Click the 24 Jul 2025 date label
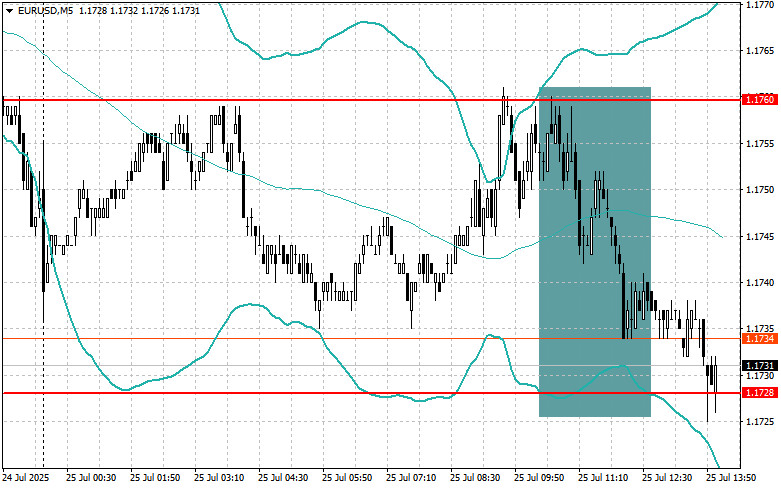The height and width of the screenshot is (489, 781). (26, 478)
